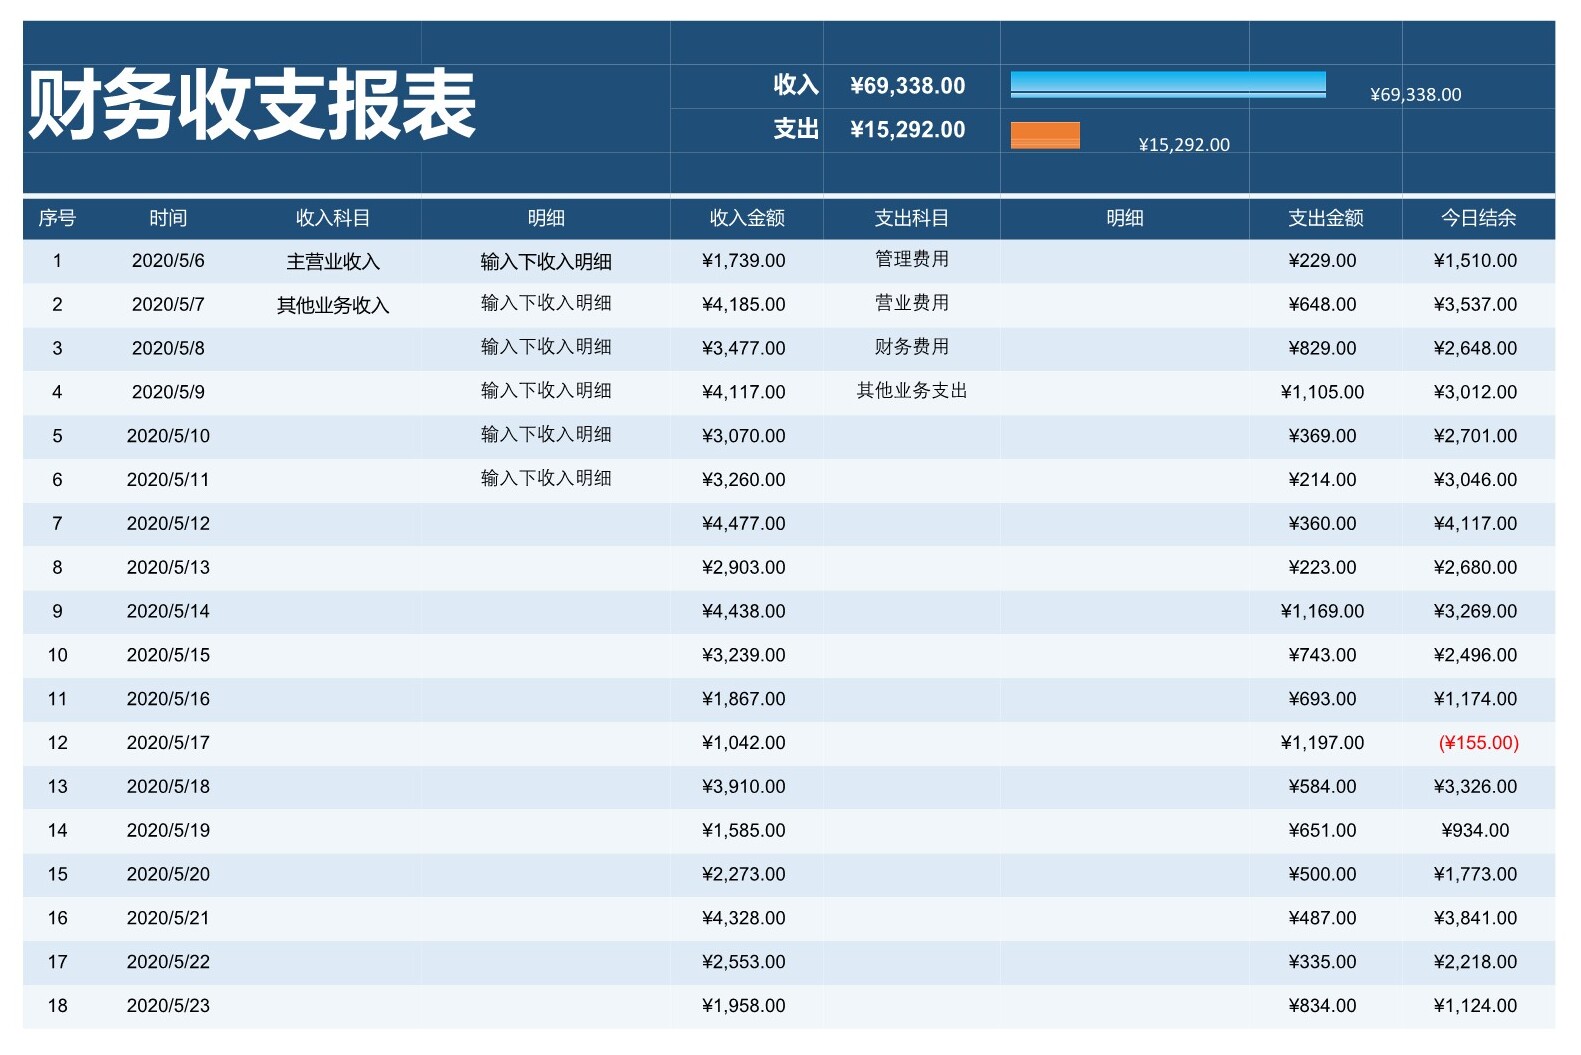Click the 主营业收入 cell
This screenshot has height=1055, width=1581.
point(333,262)
